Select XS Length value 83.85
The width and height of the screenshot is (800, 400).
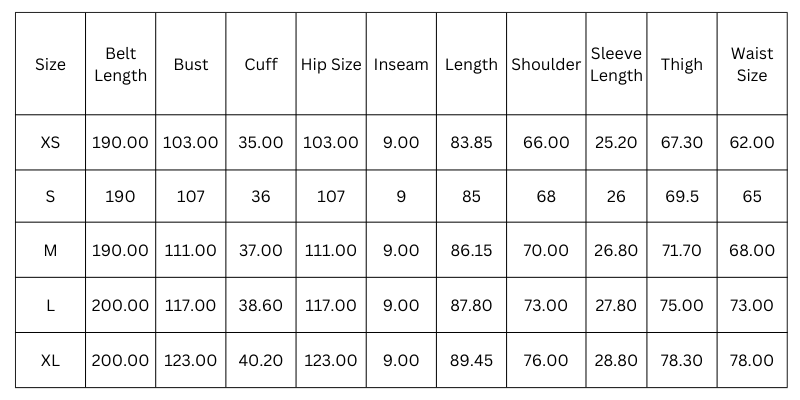(471, 142)
